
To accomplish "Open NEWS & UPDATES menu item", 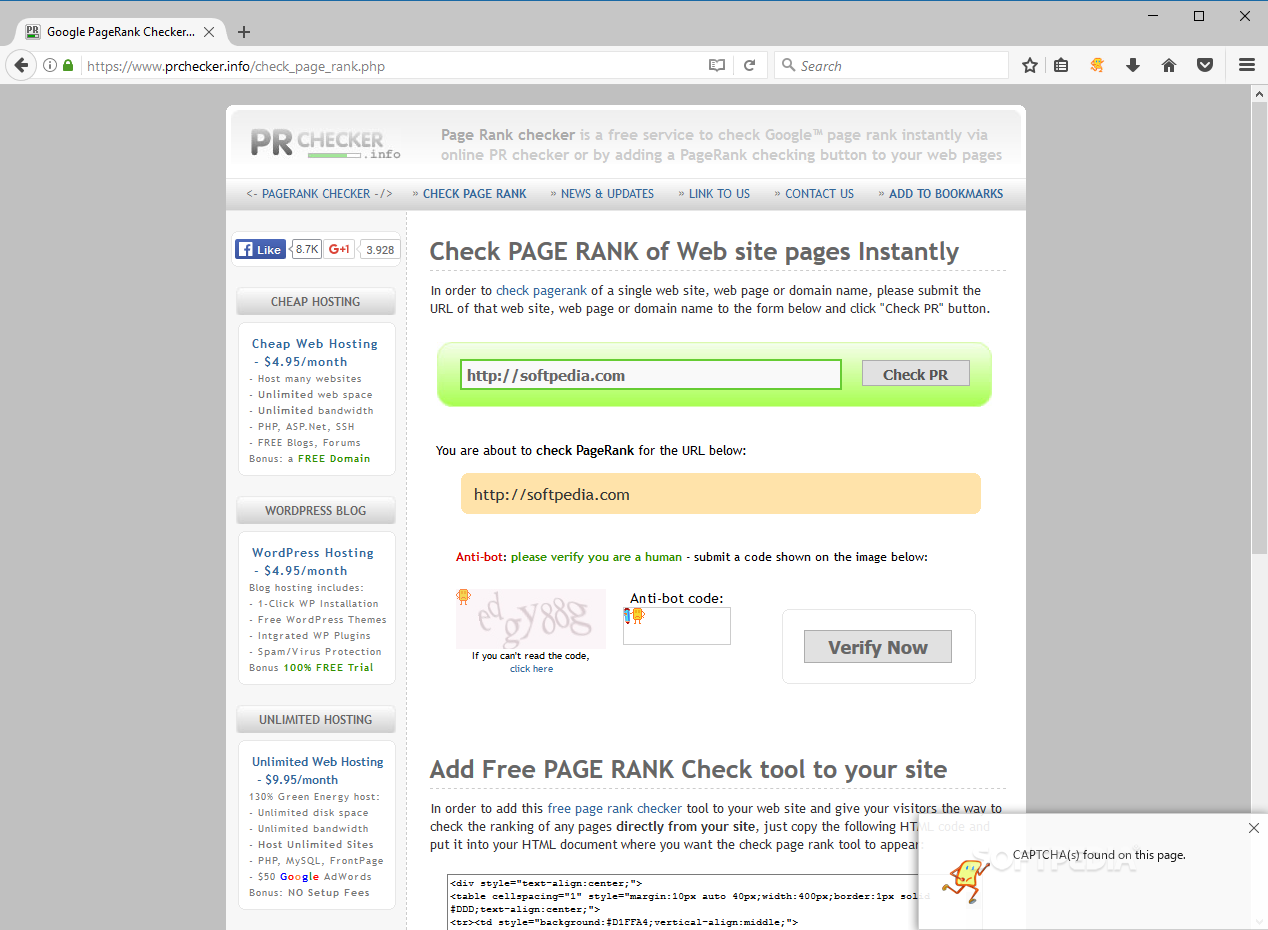I will [x=607, y=194].
